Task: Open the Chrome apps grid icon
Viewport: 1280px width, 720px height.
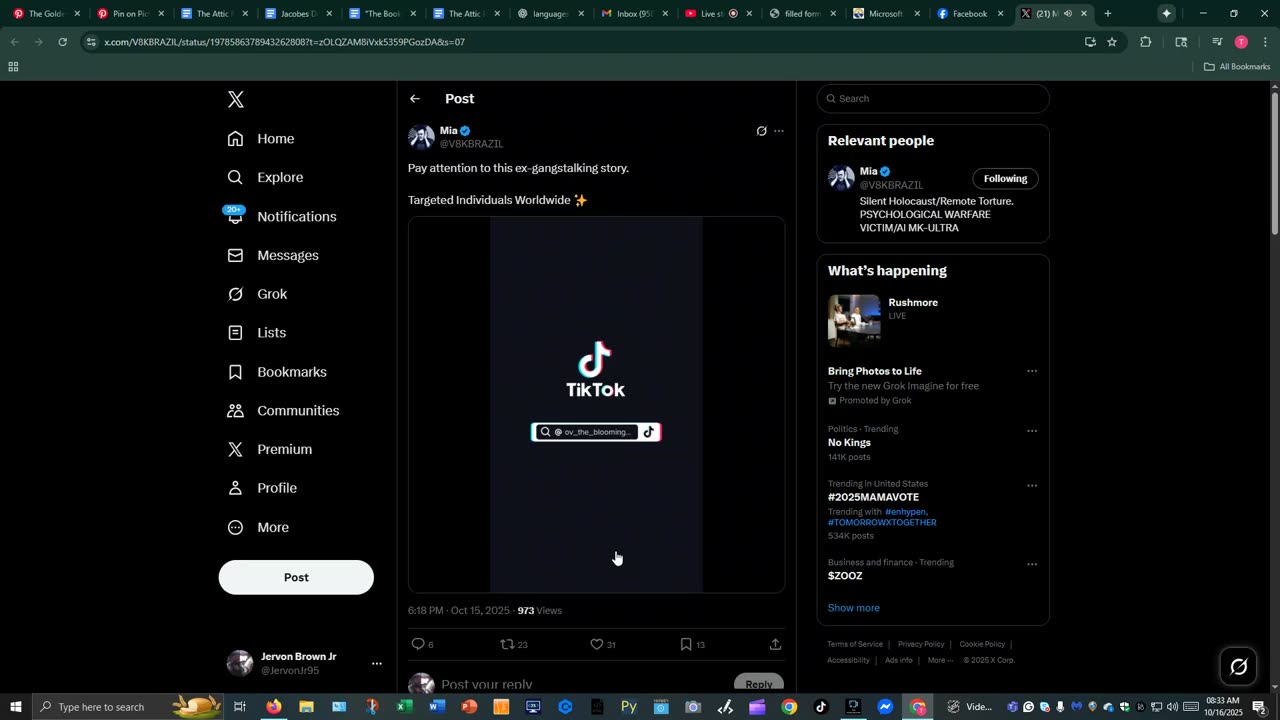Action: pyautogui.click(x=13, y=67)
